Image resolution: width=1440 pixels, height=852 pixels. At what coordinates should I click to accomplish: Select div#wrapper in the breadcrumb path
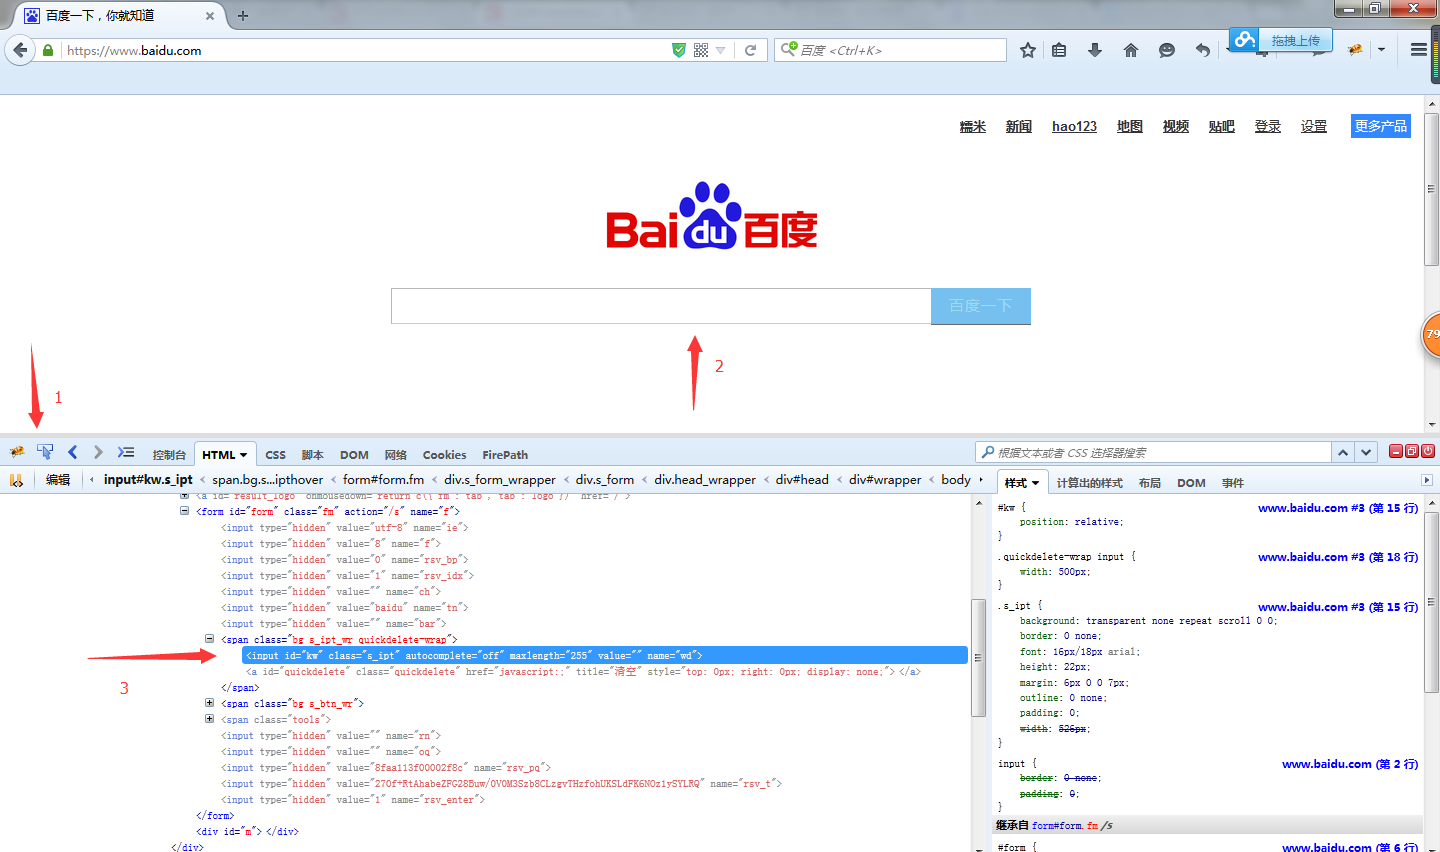click(x=885, y=480)
